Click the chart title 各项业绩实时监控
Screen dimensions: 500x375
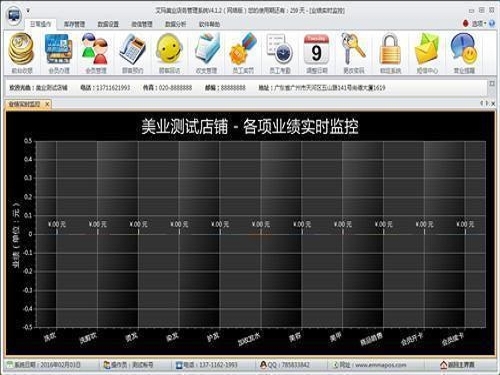point(301,126)
